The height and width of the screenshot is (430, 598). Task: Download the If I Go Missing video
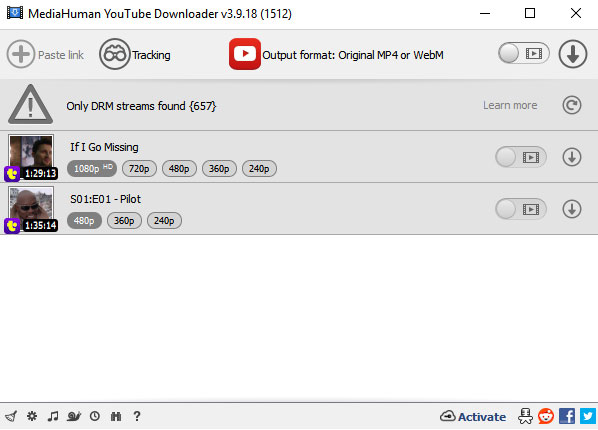[572, 157]
